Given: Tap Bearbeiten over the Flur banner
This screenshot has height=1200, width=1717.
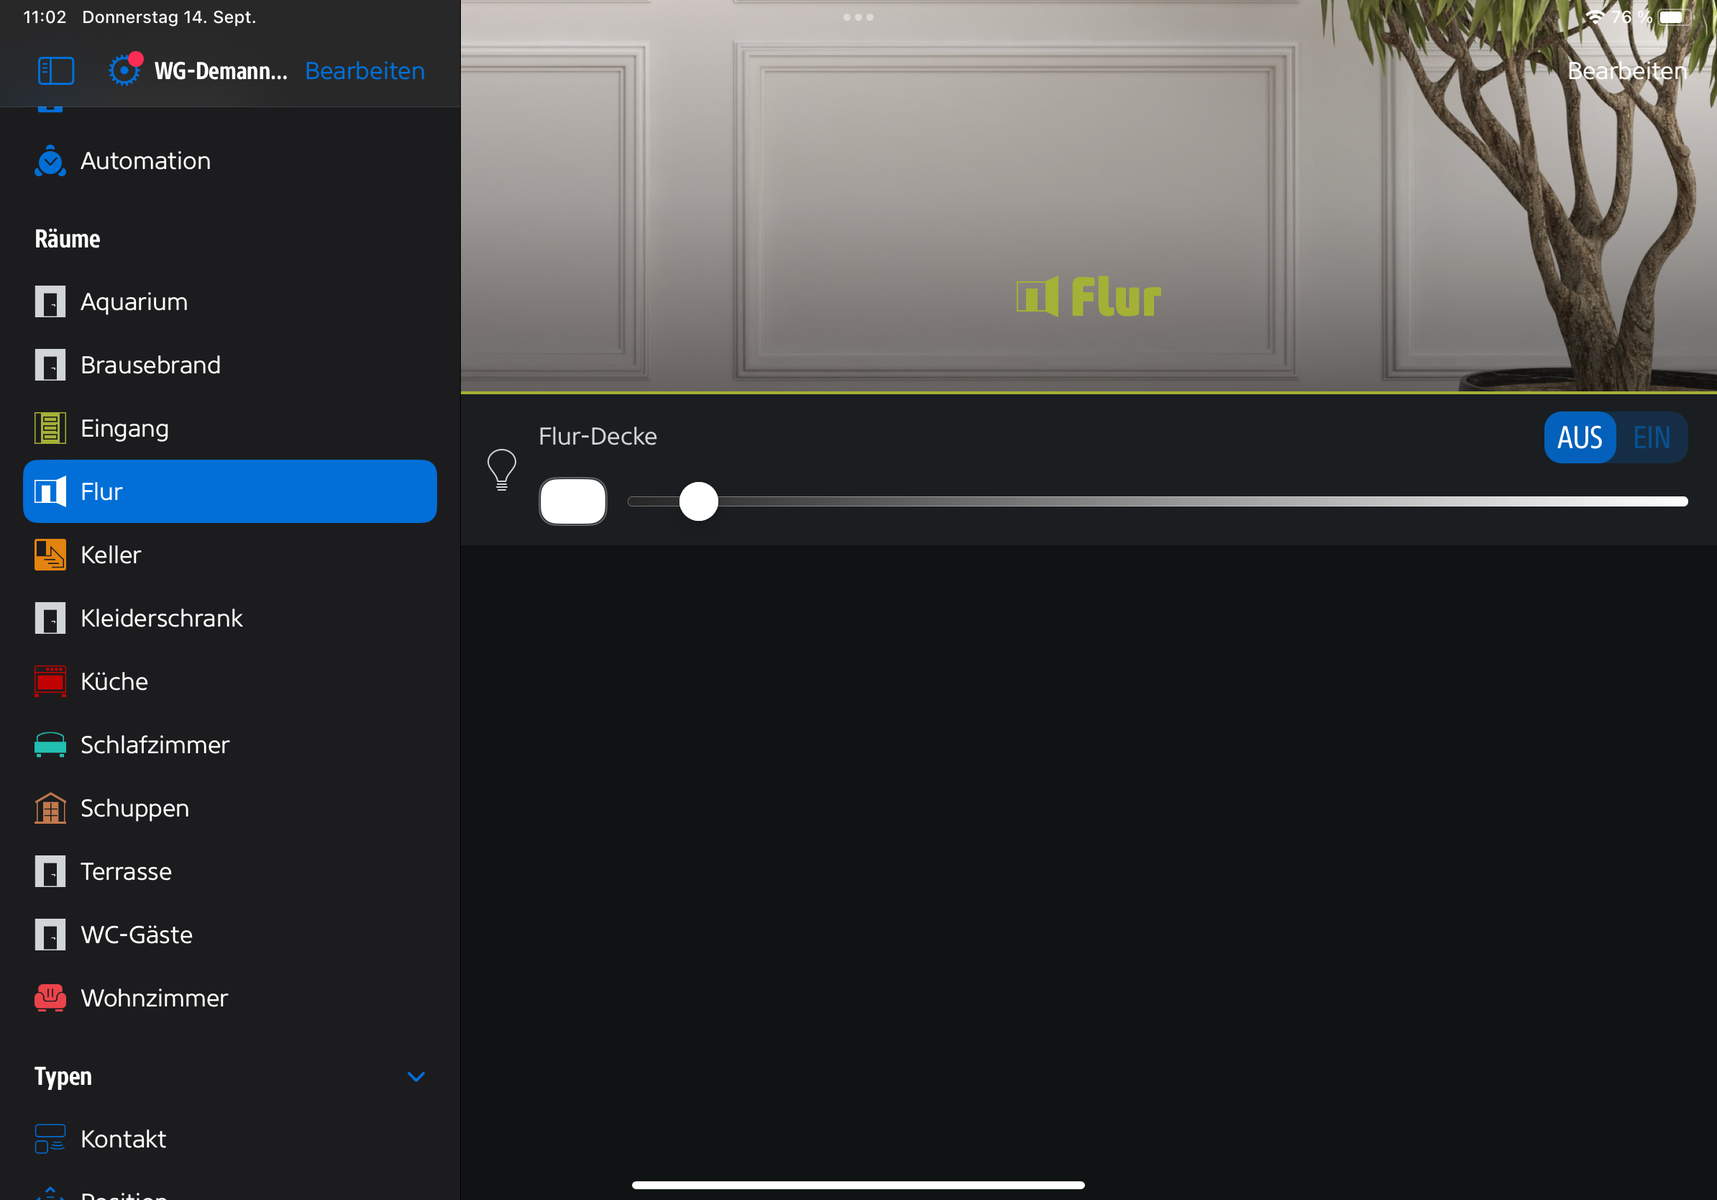Looking at the screenshot, I should click(1626, 71).
